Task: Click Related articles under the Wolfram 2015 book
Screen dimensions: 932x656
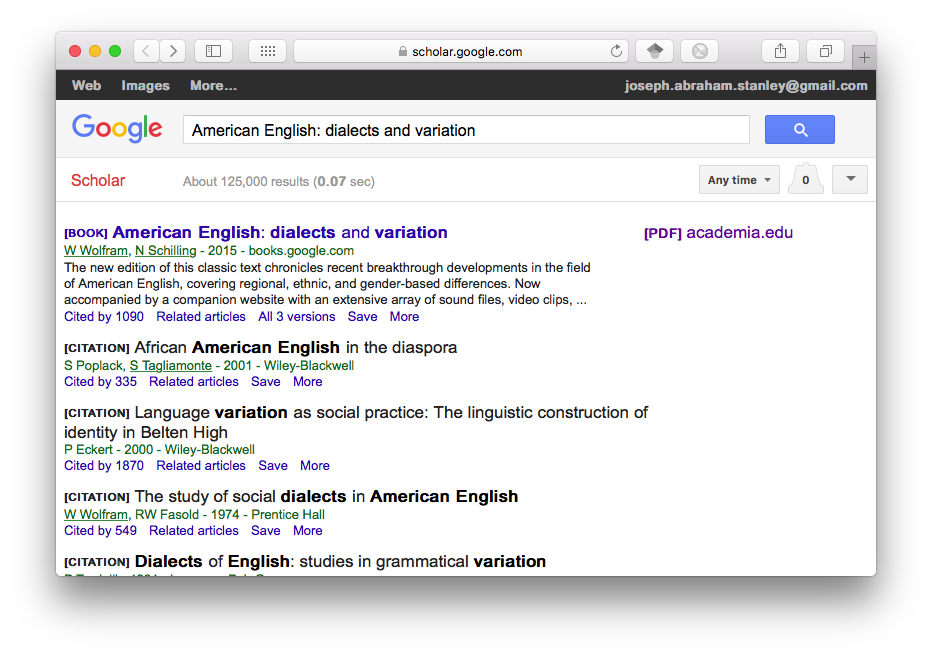Action: [x=201, y=317]
